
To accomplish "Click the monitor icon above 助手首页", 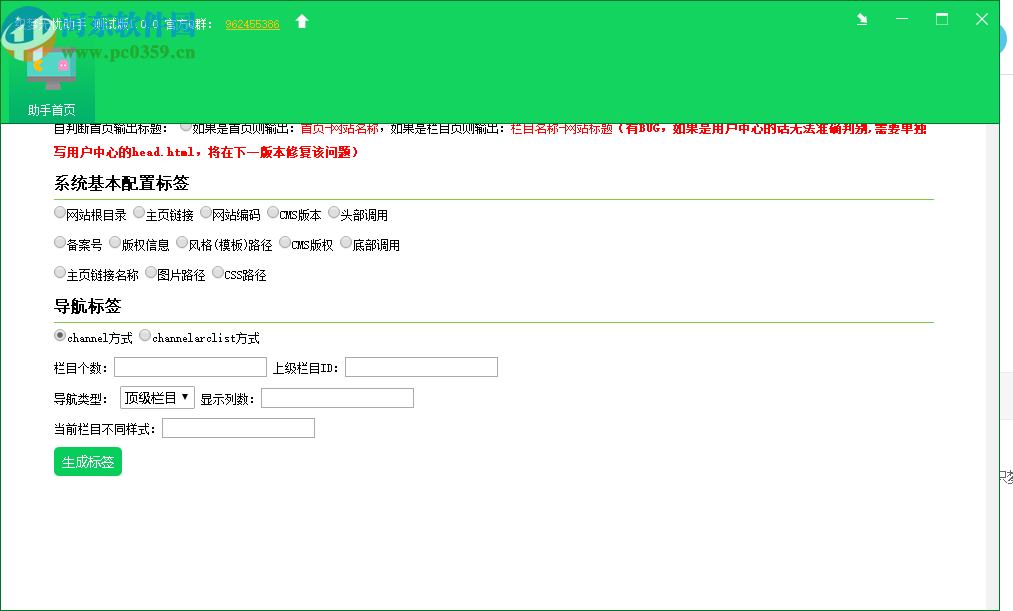I will 51,64.
